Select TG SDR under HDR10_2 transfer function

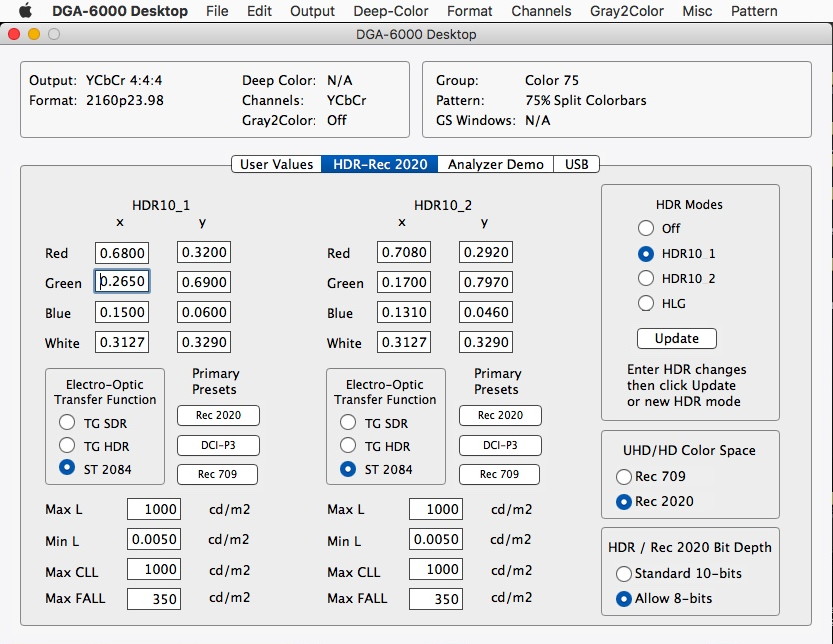point(349,423)
